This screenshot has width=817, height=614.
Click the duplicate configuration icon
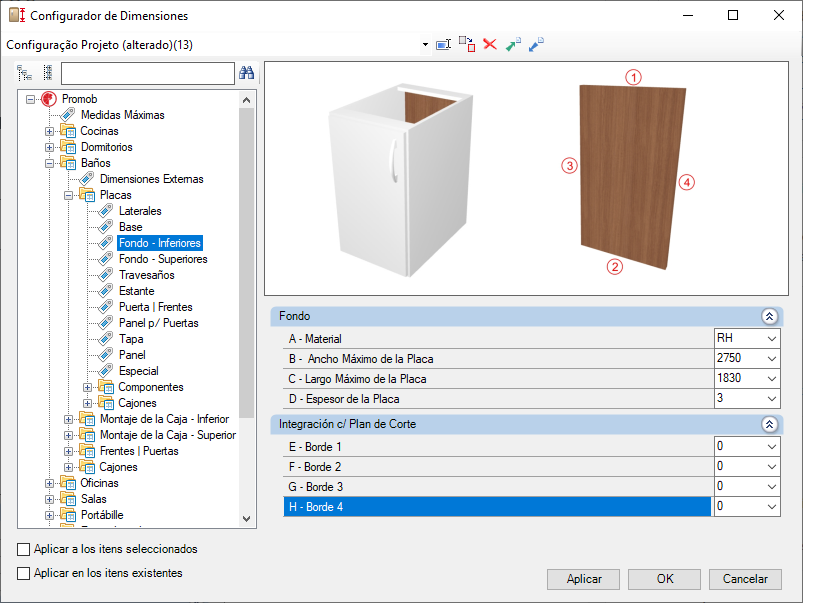467,44
